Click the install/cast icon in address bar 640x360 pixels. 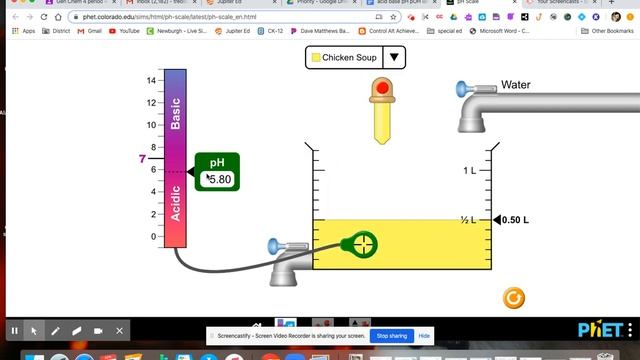click(379, 17)
